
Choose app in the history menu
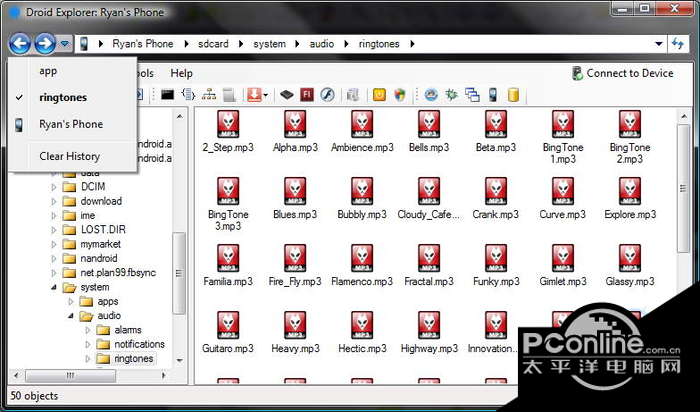(x=72, y=71)
